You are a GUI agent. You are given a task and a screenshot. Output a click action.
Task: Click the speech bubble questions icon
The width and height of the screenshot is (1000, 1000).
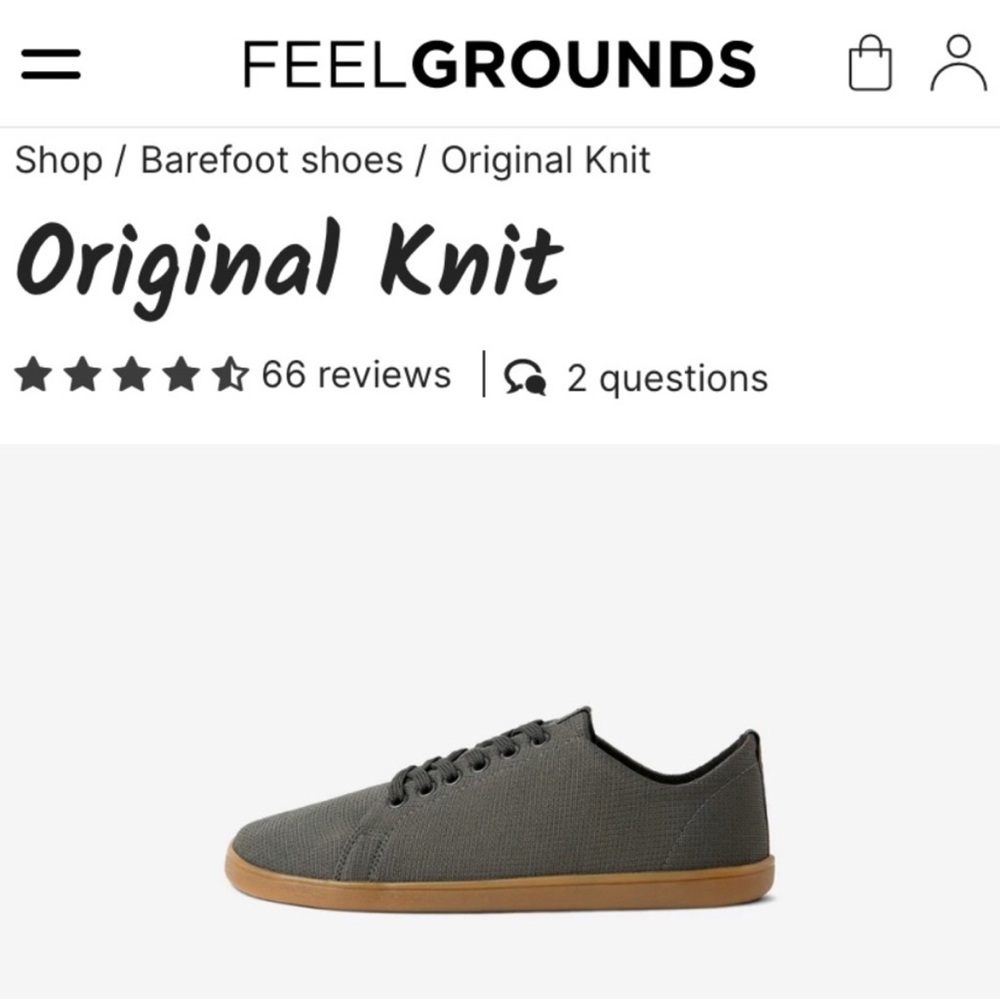524,378
